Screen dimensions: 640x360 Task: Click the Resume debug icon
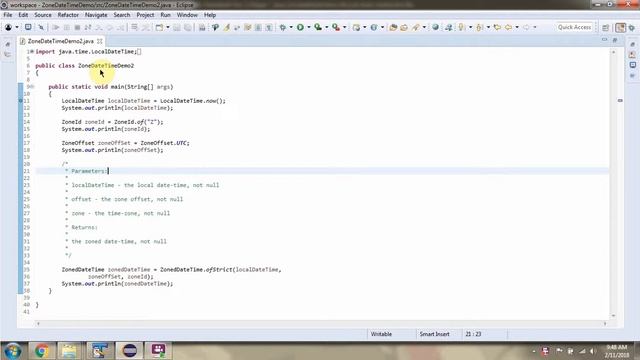pyautogui.click(x=56, y=27)
